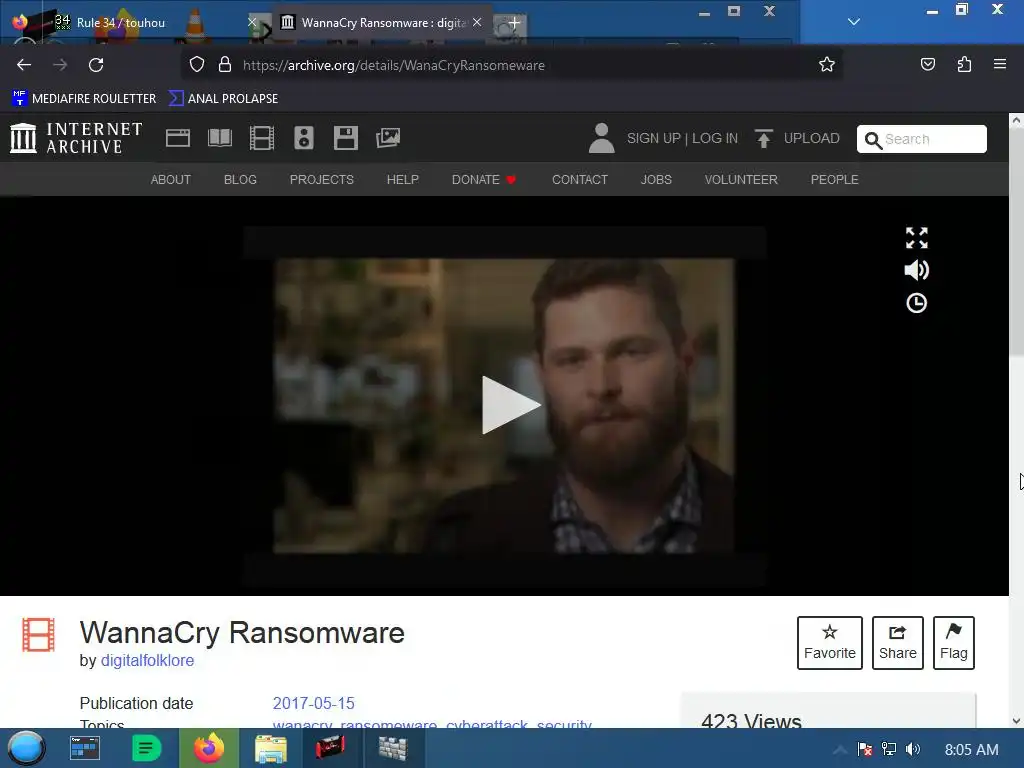This screenshot has height=768, width=1024.
Task: Click the film strip media type icon by title
Action: 39,635
